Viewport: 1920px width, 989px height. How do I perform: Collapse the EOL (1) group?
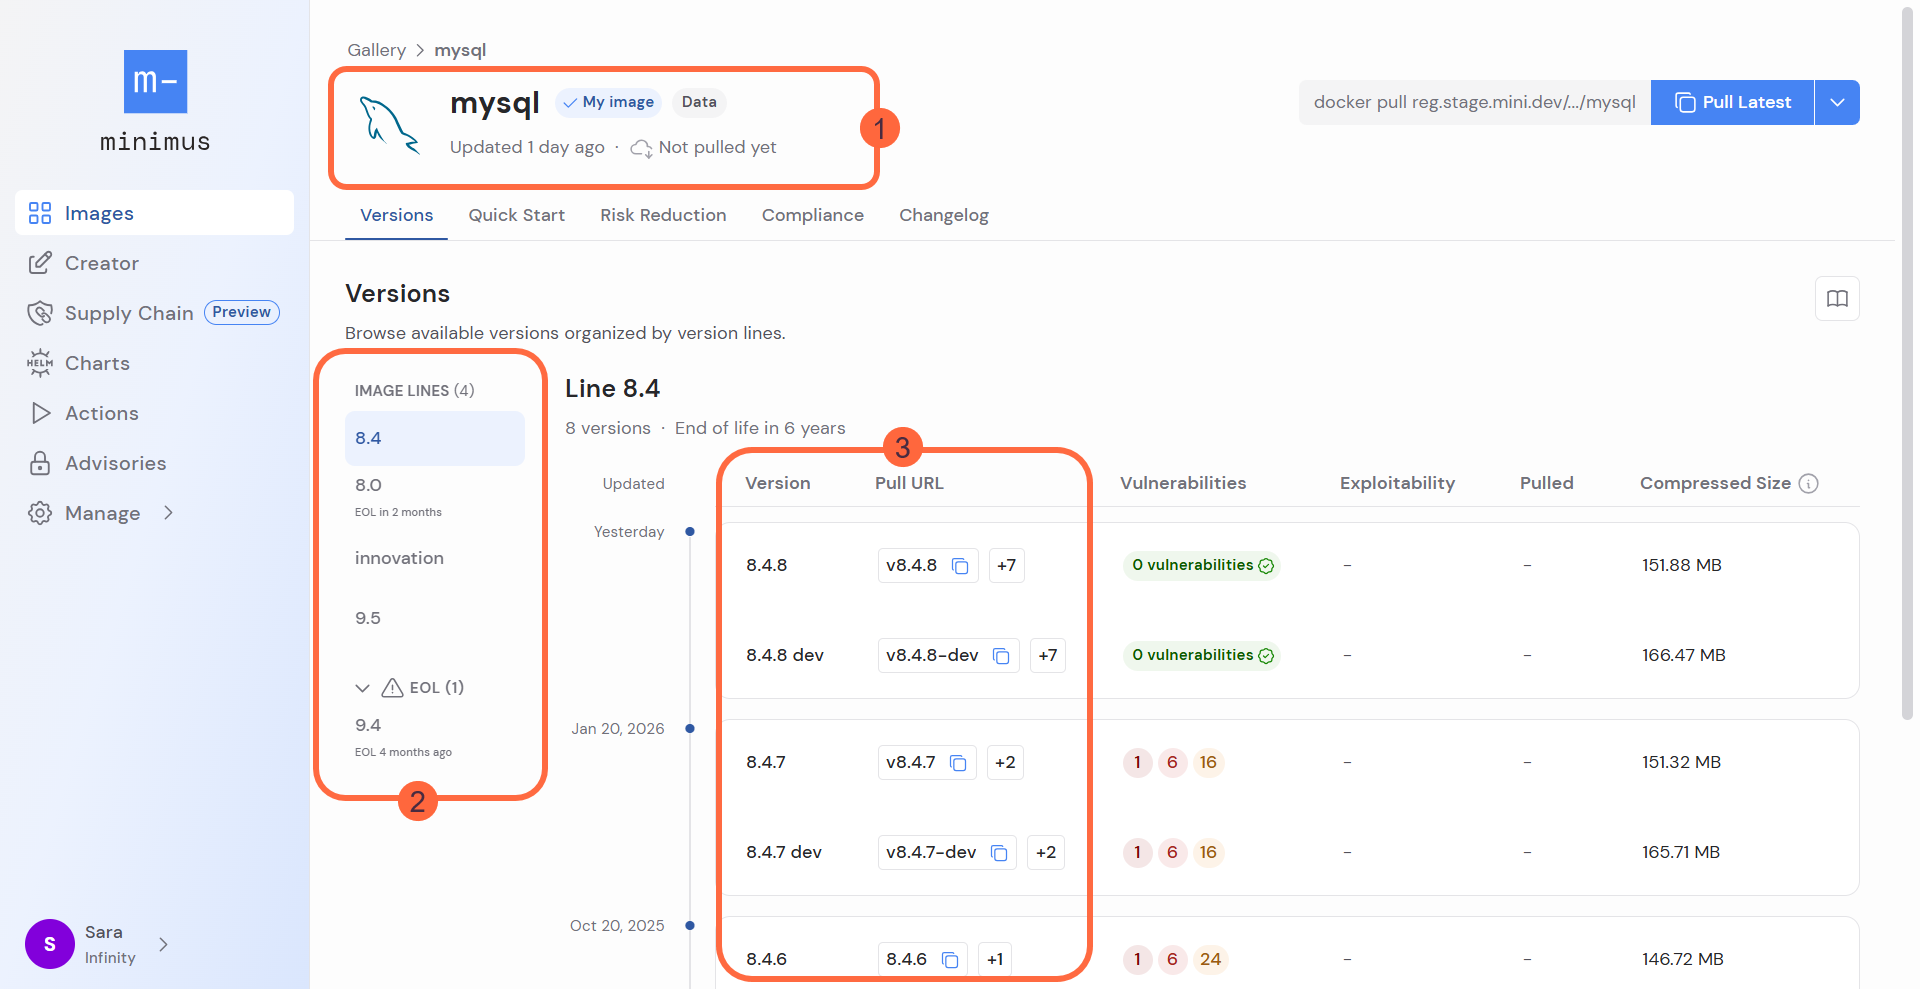(x=362, y=688)
